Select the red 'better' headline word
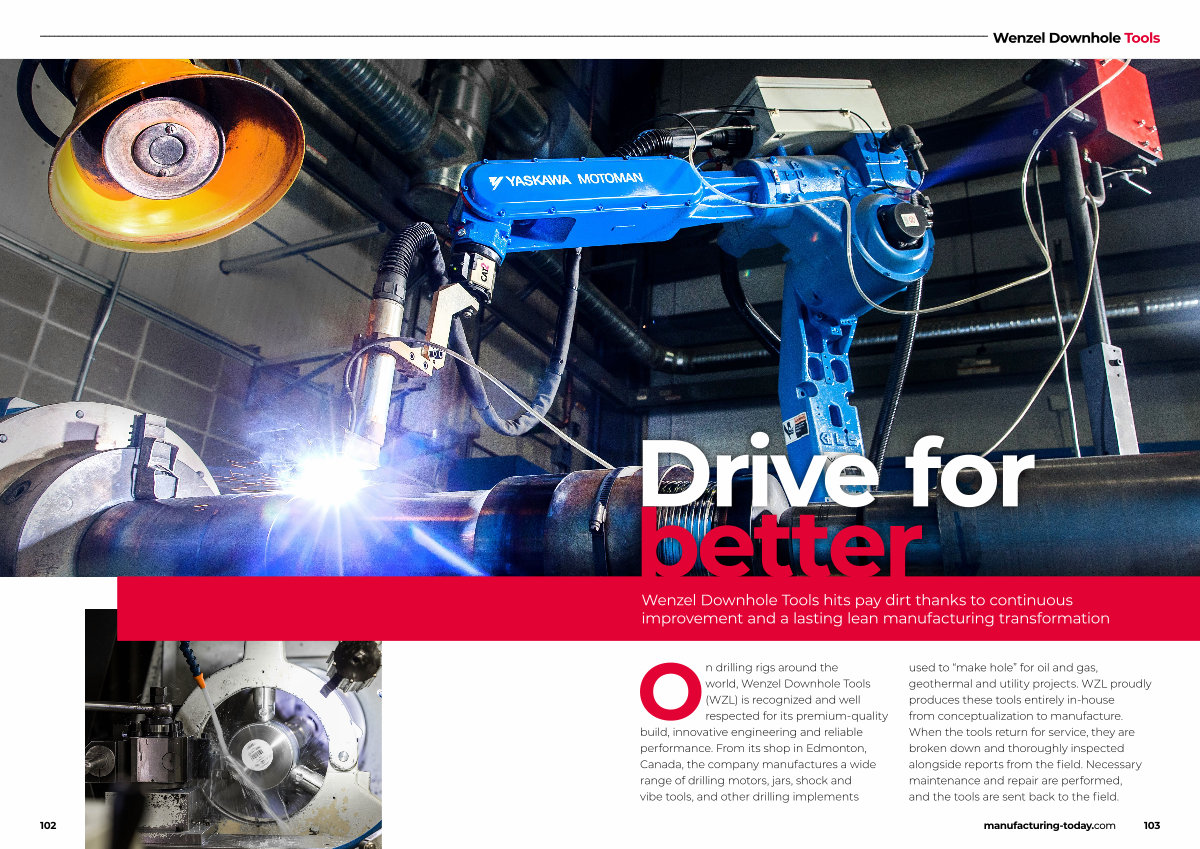The width and height of the screenshot is (1200, 849). click(x=780, y=542)
